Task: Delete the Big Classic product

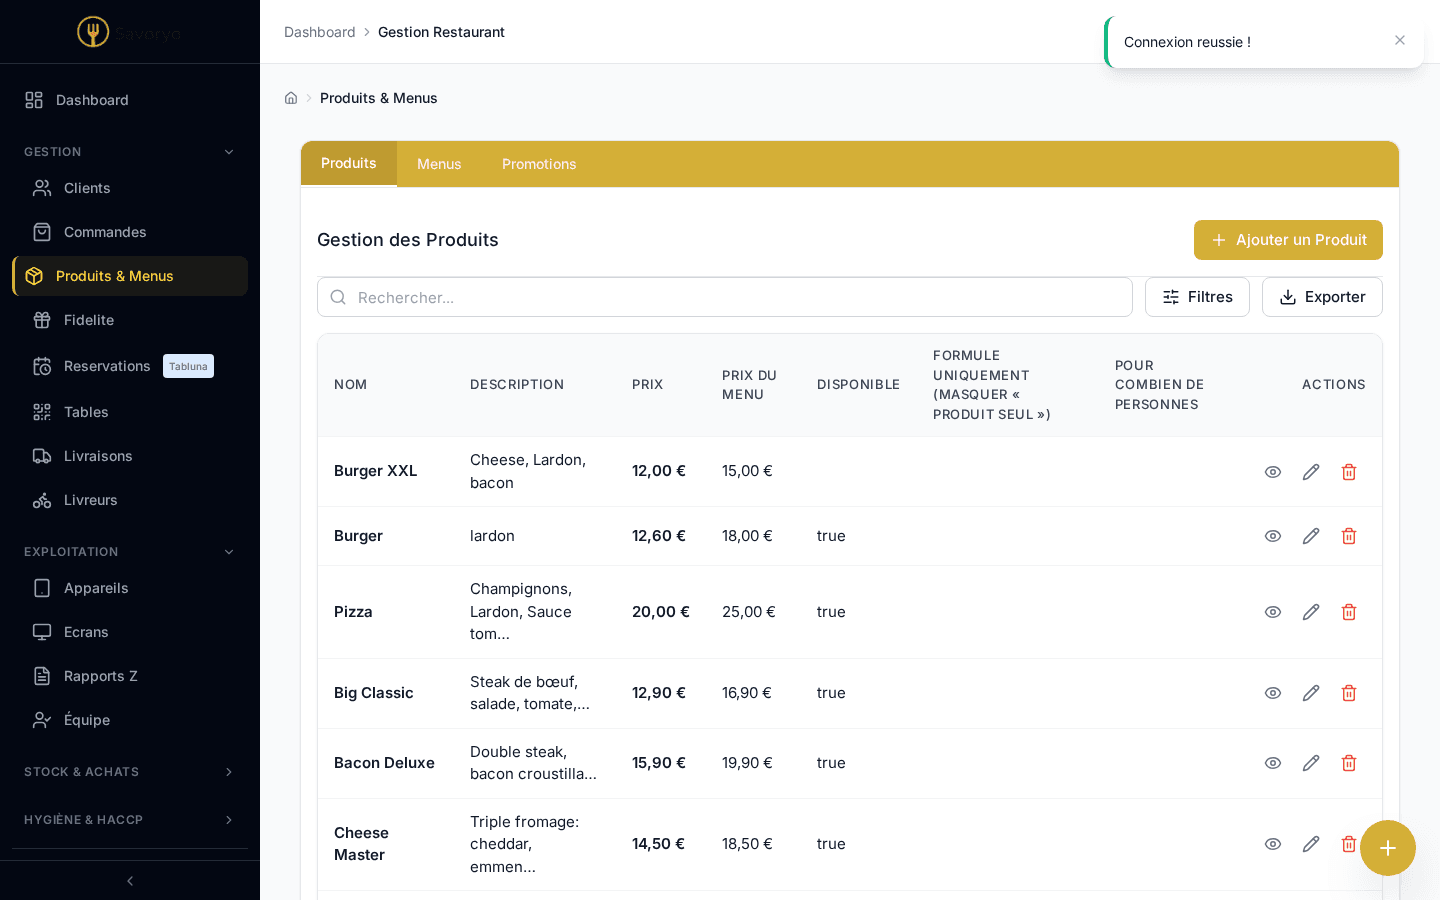Action: [1349, 693]
